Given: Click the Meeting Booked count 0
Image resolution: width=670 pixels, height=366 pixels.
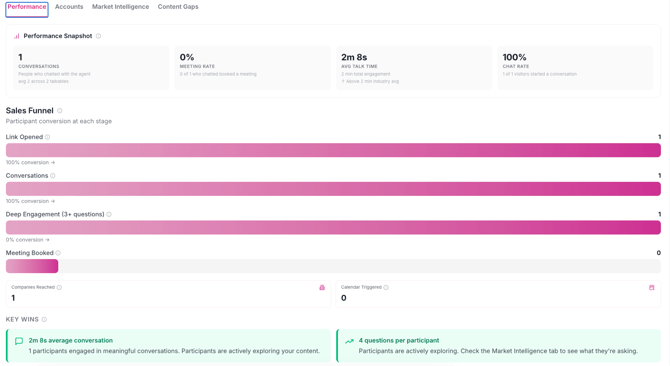Looking at the screenshot, I should 658,253.
